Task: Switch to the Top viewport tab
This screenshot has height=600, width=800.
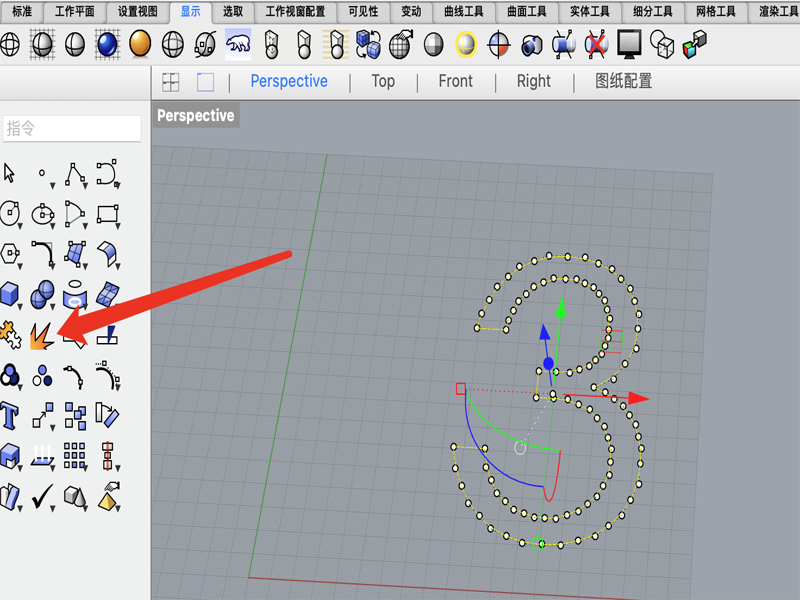Action: [x=383, y=81]
